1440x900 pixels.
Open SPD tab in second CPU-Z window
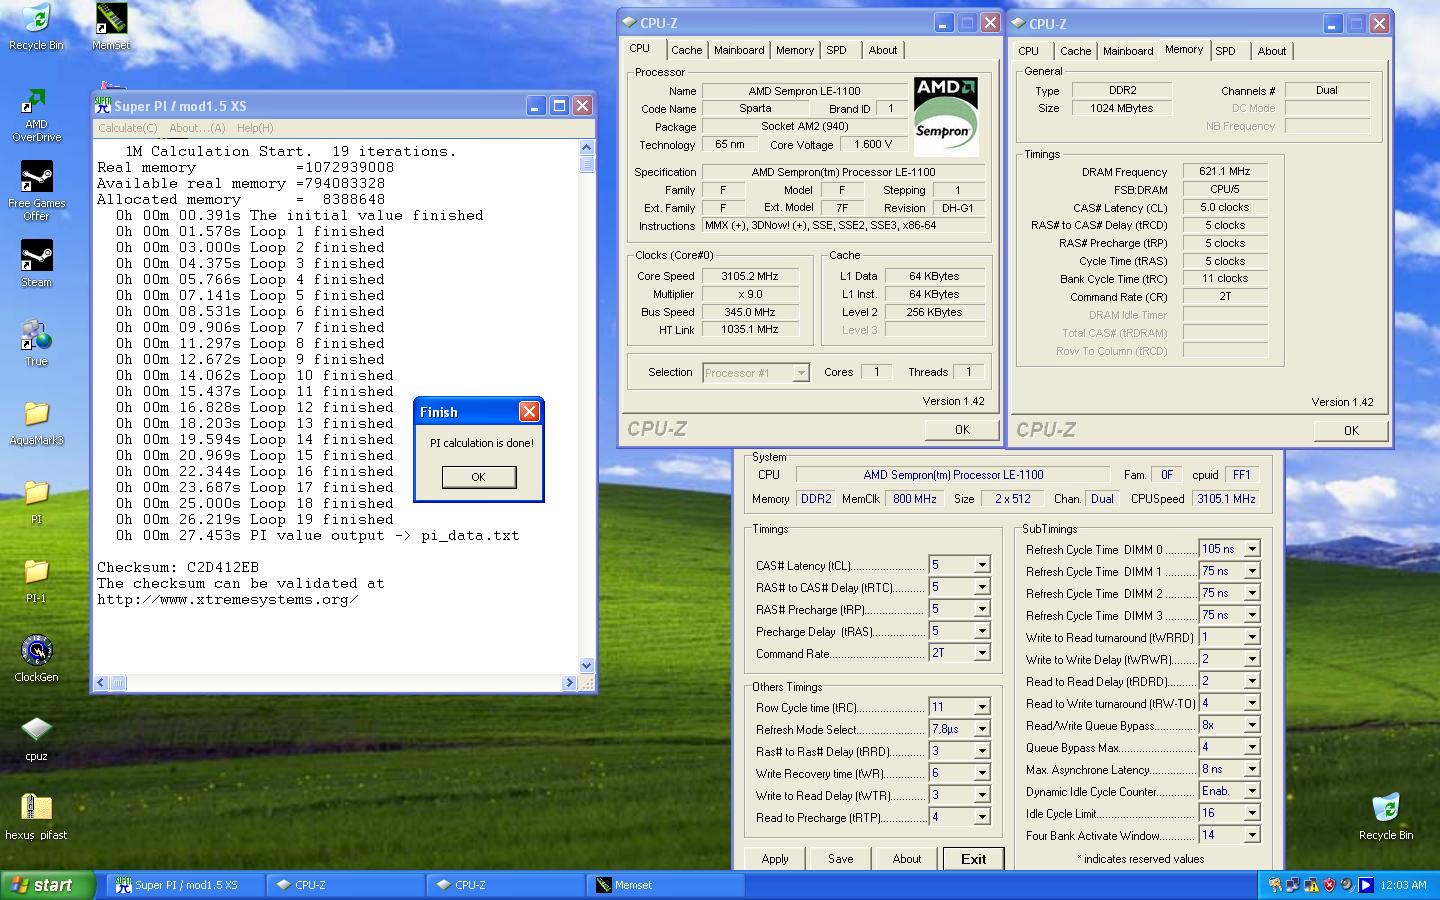tap(1225, 51)
